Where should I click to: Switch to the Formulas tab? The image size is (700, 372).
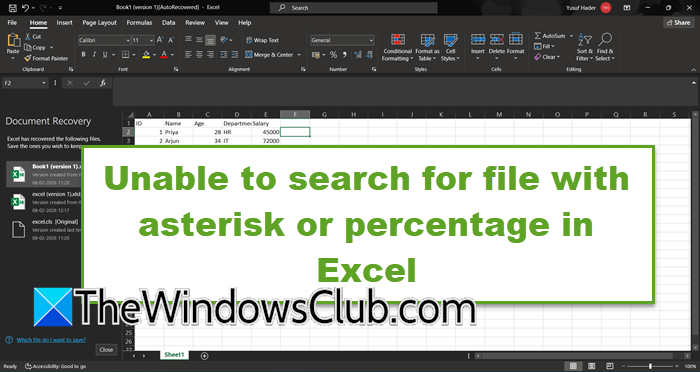point(139,22)
